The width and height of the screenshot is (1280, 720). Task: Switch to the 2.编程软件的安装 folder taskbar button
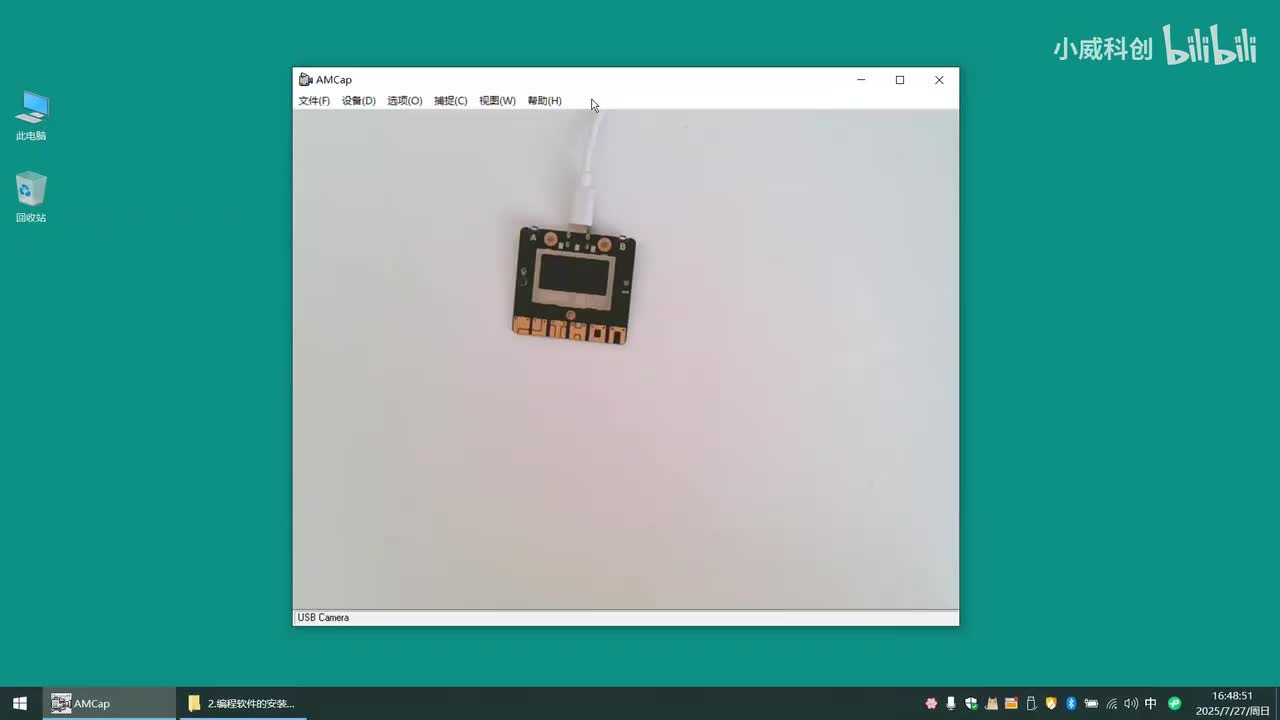coord(241,704)
